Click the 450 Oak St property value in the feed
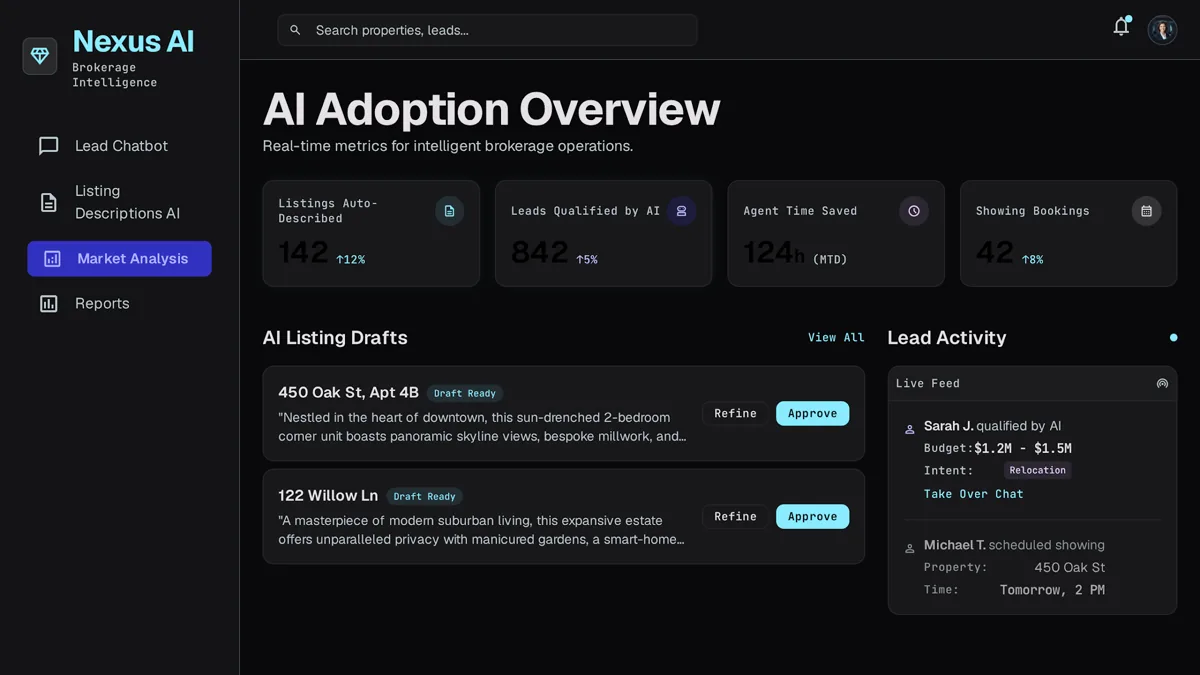This screenshot has height=675, width=1200. pyautogui.click(x=1069, y=568)
